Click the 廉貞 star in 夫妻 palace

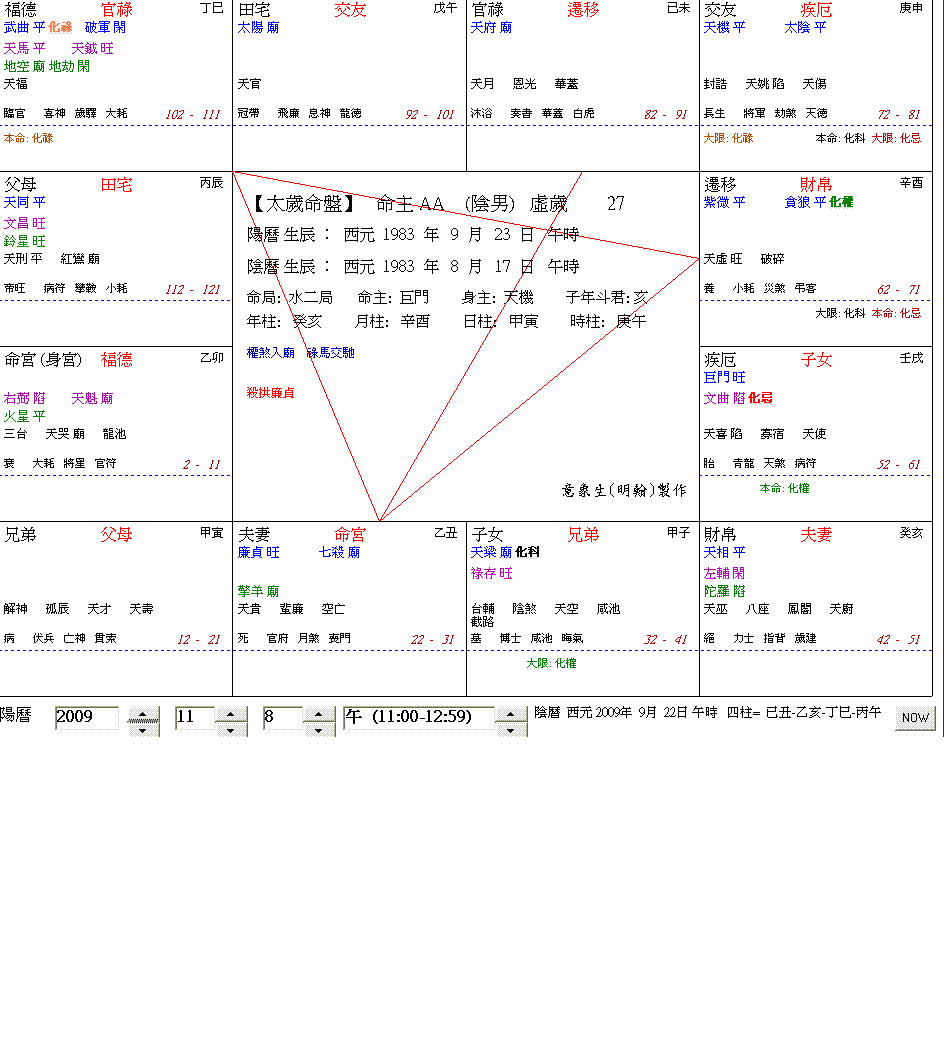coord(253,552)
